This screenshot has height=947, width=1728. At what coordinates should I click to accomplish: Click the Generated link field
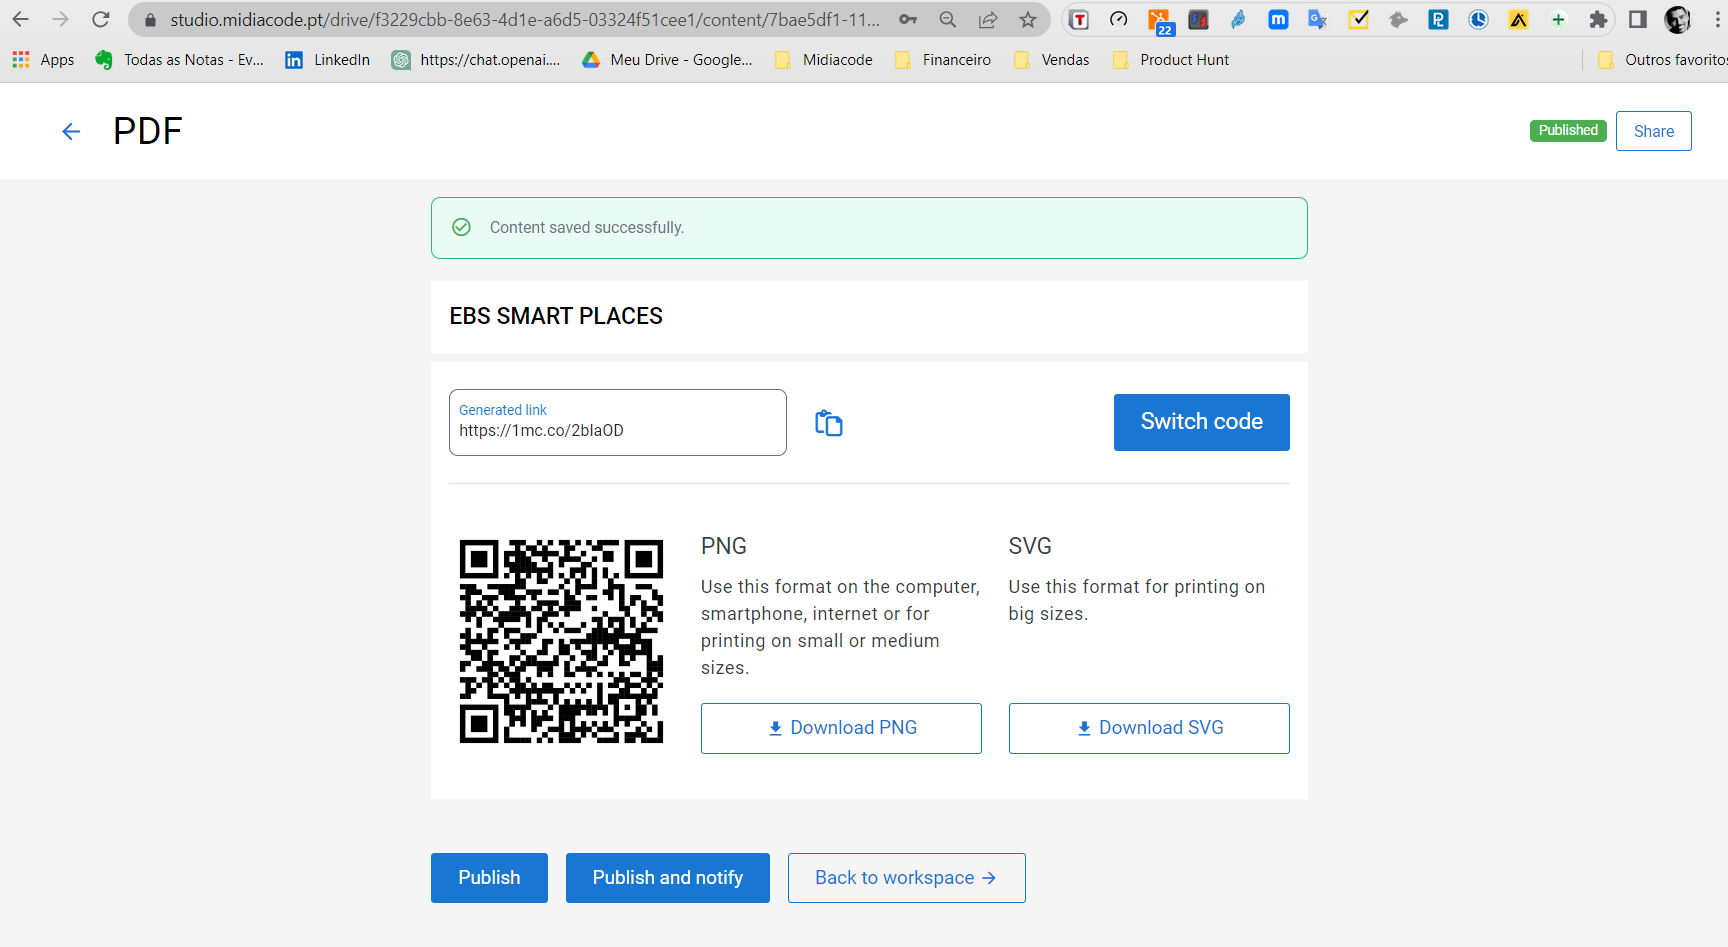click(617, 422)
